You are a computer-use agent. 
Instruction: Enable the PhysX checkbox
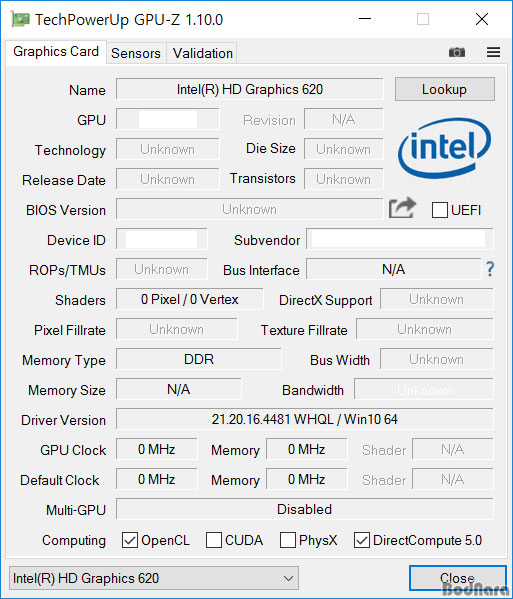288,540
